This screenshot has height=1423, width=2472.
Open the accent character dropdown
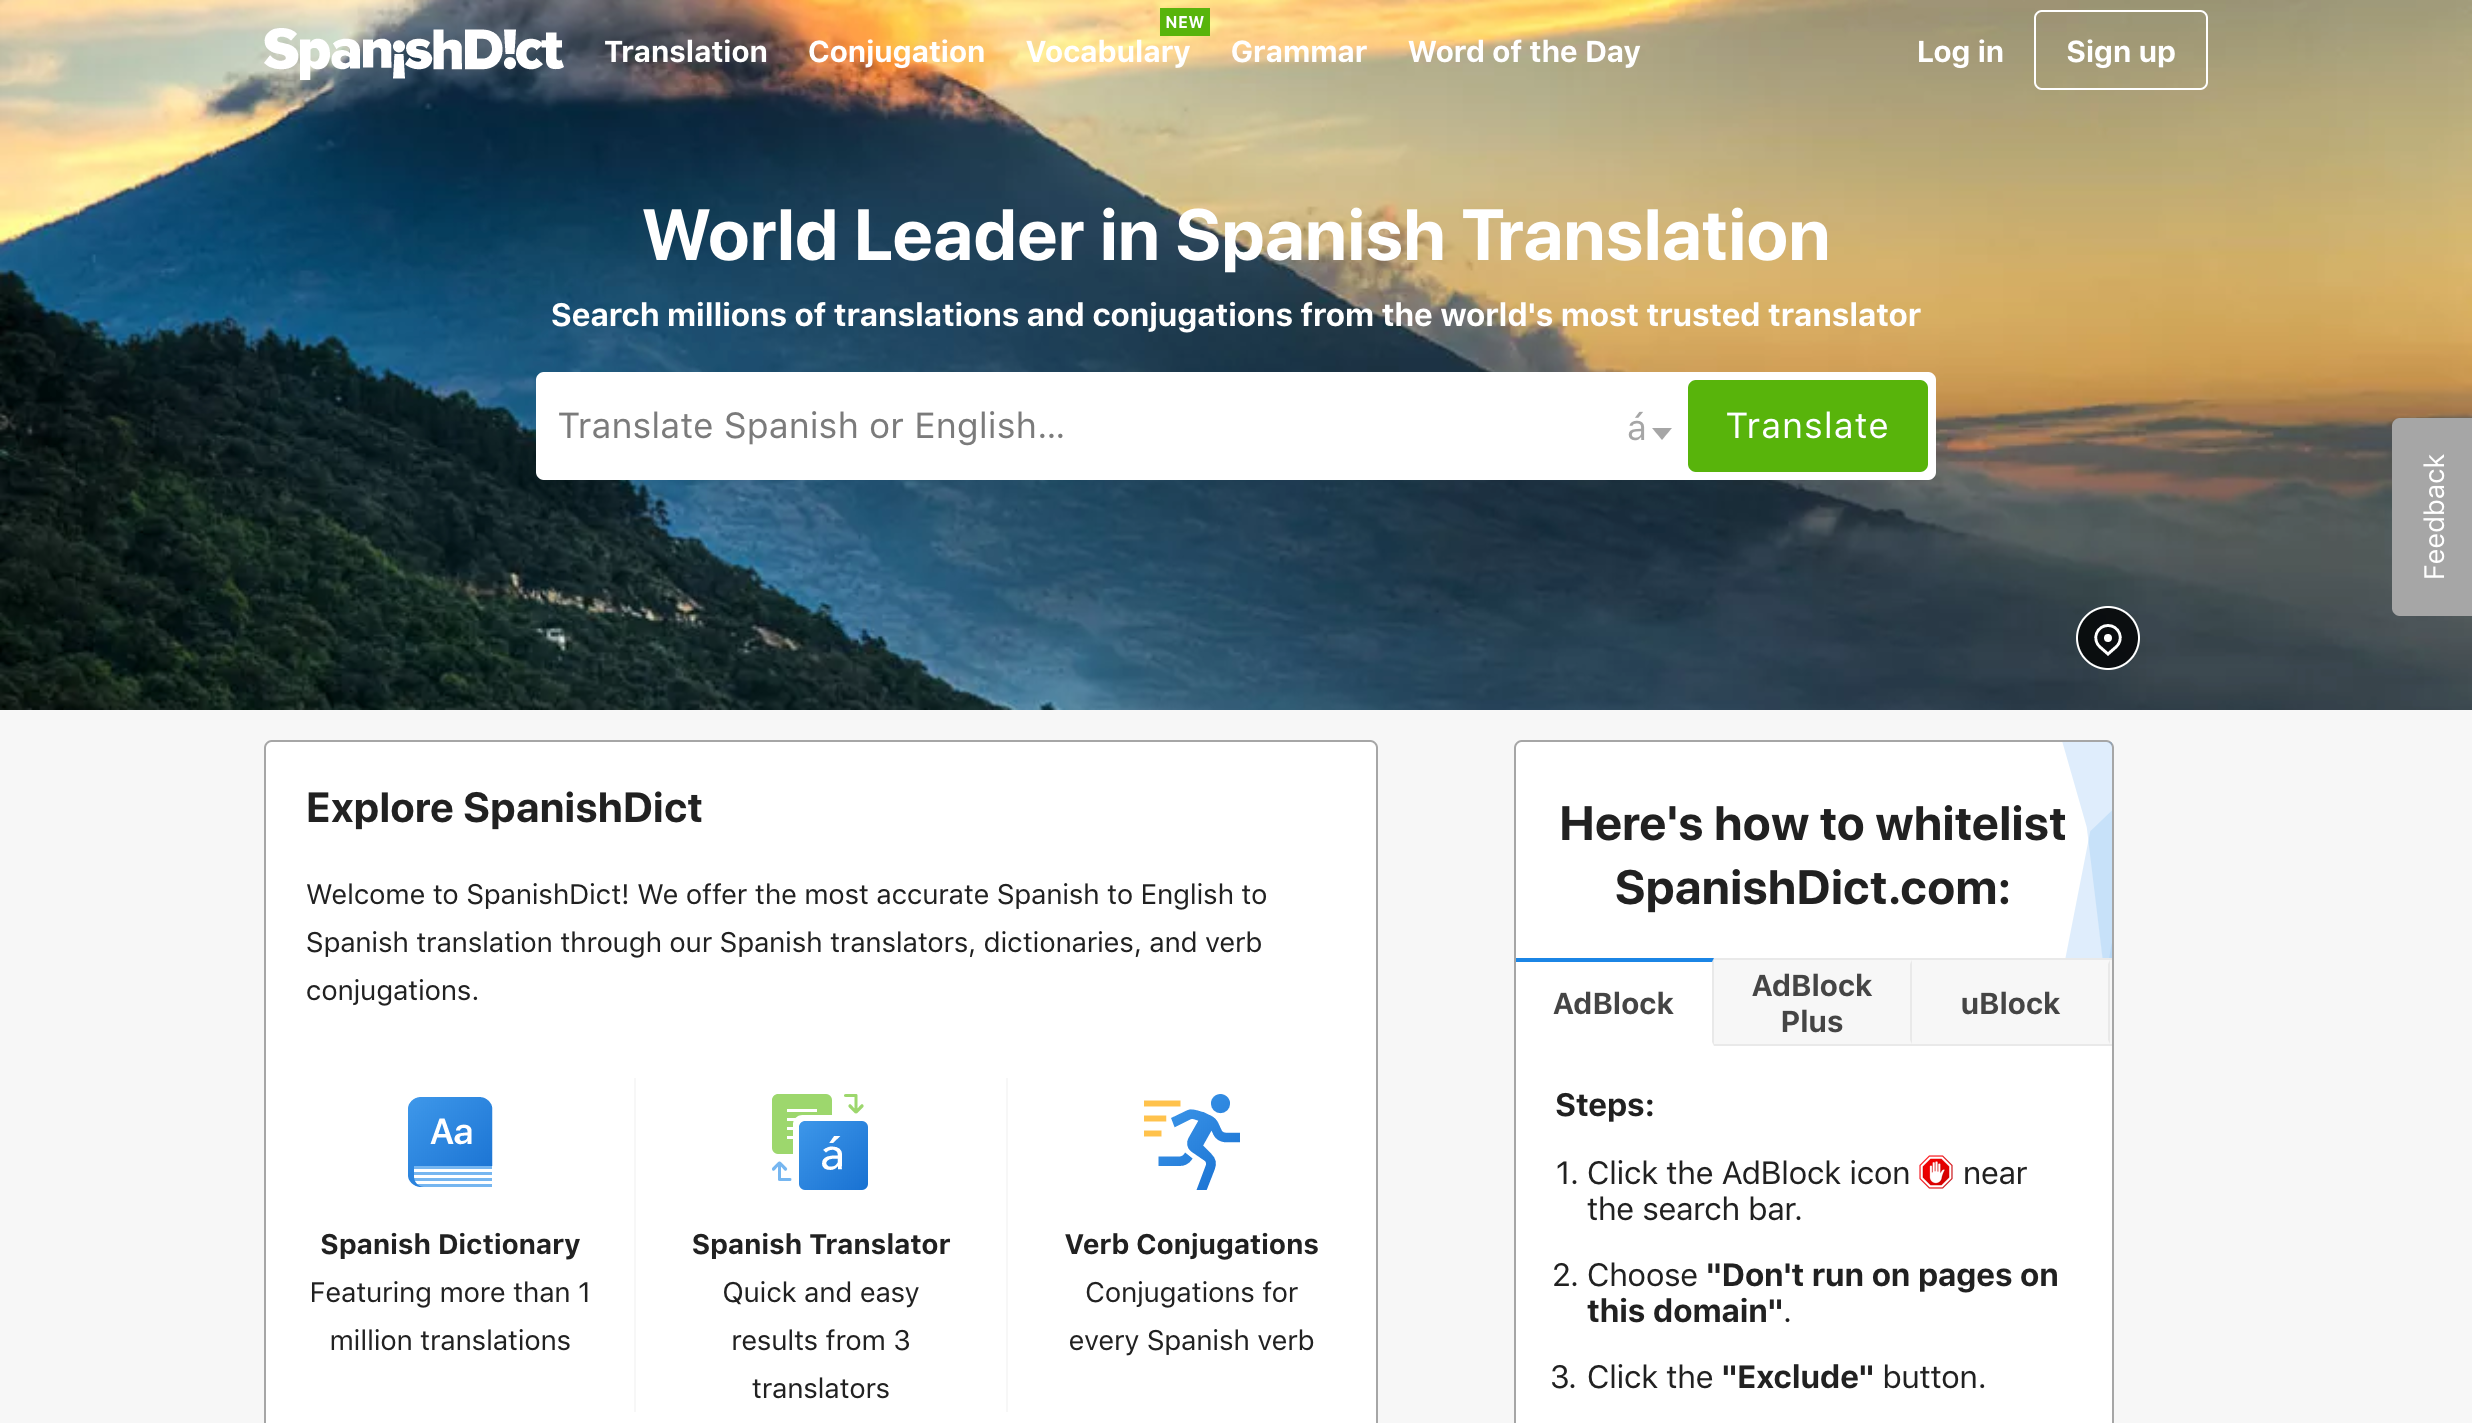pos(1648,428)
